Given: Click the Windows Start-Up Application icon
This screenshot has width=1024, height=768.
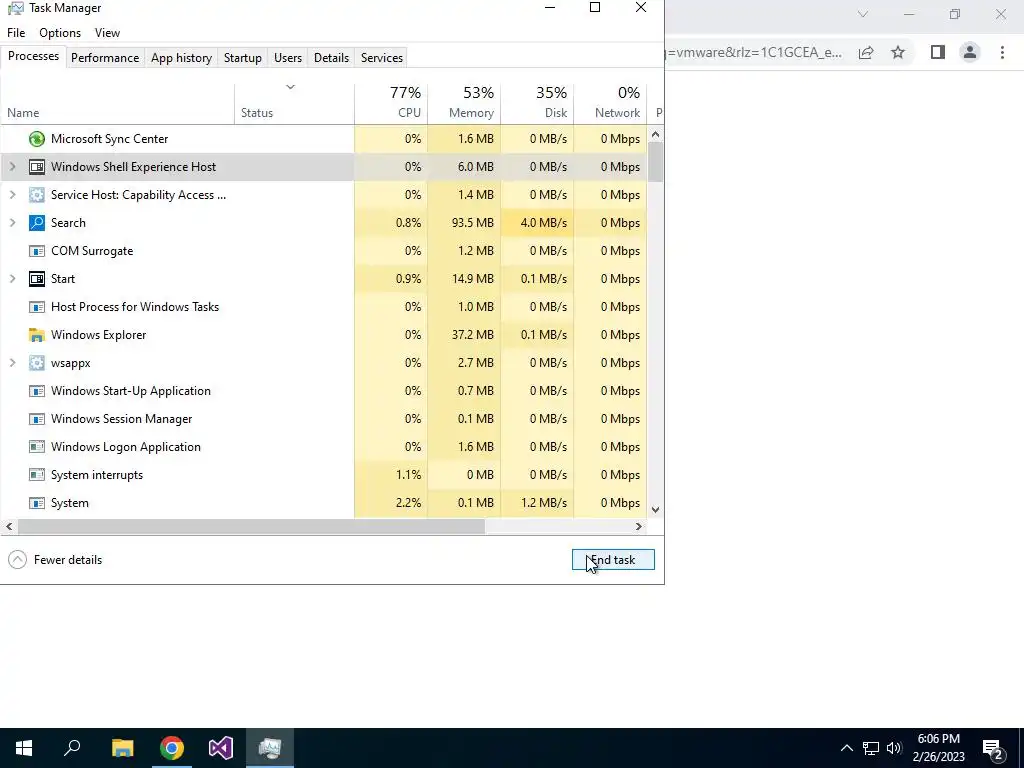Looking at the screenshot, I should tap(37, 391).
